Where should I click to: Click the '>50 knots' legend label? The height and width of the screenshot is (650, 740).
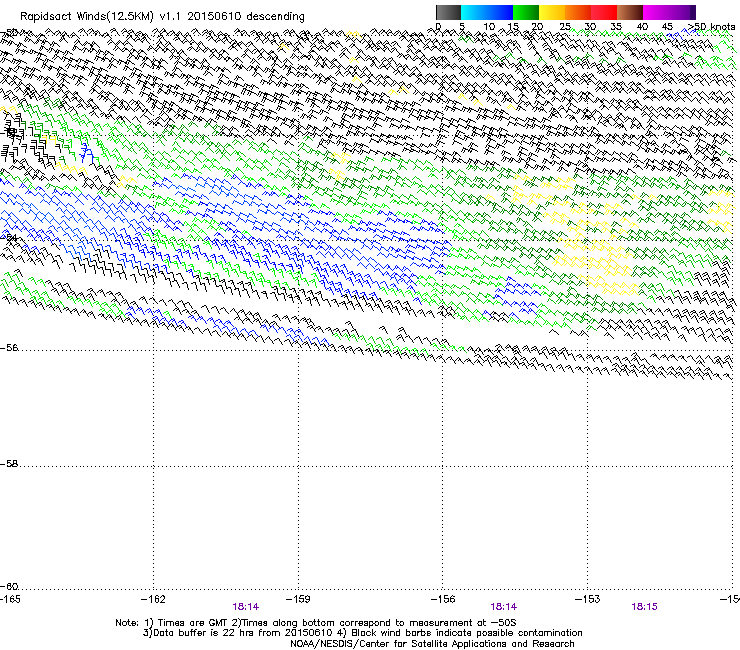point(711,27)
